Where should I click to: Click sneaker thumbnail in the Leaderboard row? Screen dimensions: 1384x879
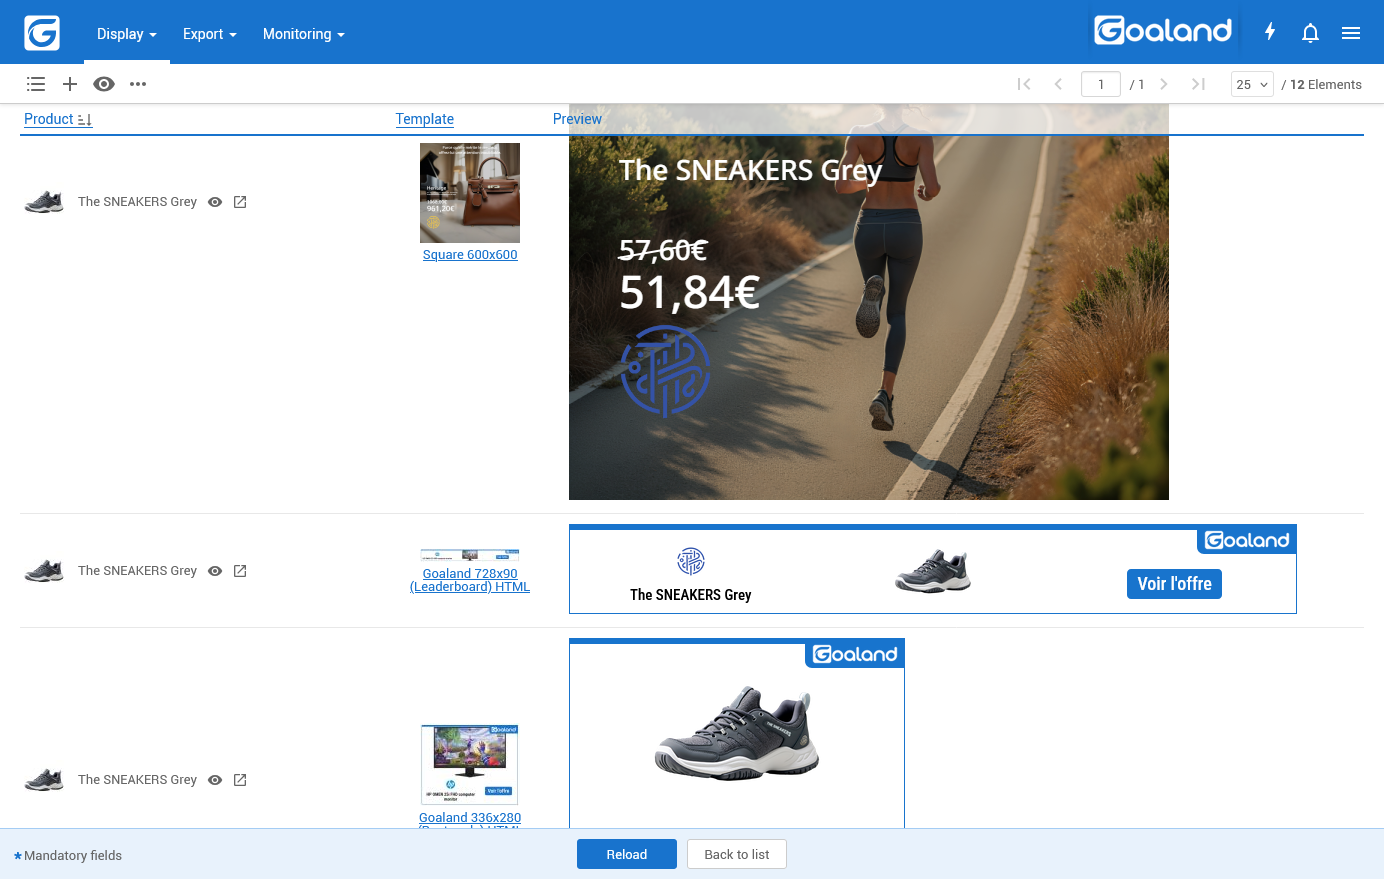point(44,571)
